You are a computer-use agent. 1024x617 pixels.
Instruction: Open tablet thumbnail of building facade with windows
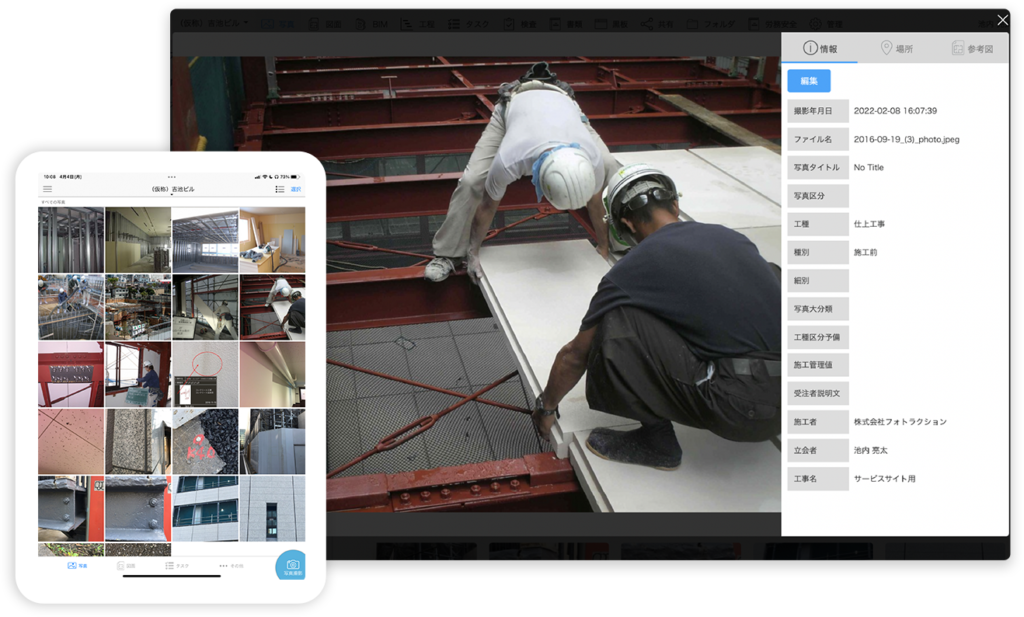pyautogui.click(x=205, y=508)
